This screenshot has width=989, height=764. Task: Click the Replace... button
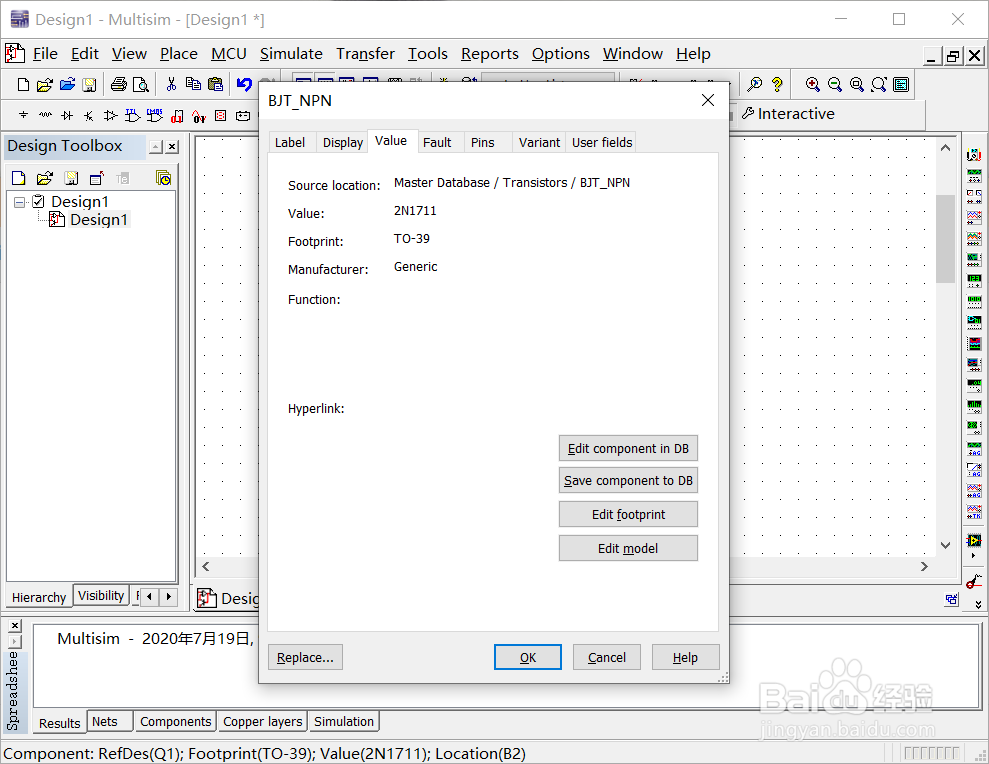pyautogui.click(x=305, y=657)
